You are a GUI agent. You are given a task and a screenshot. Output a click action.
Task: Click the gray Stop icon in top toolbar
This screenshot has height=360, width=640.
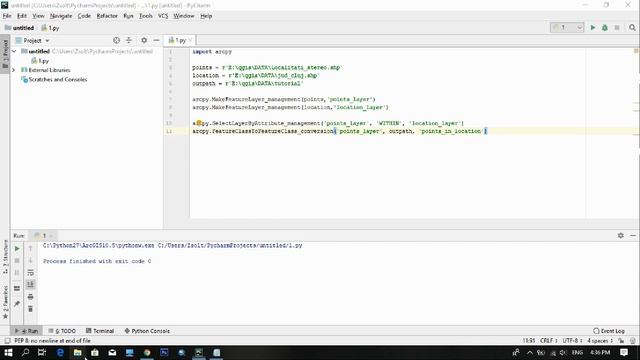tap(617, 27)
